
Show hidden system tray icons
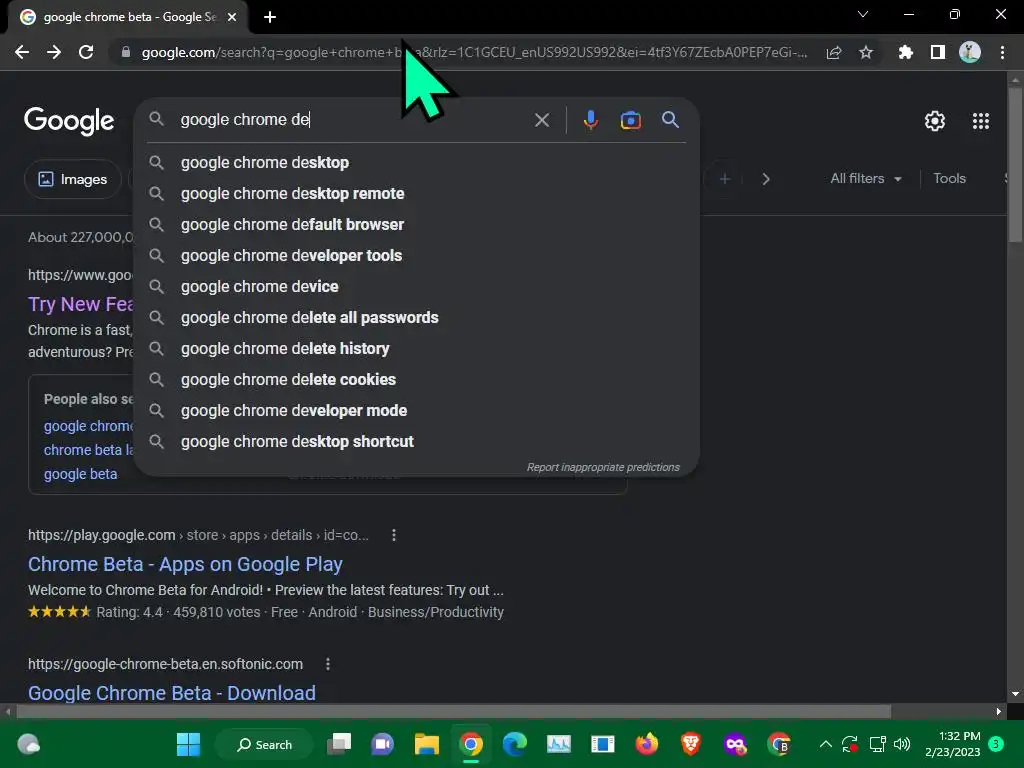825,744
